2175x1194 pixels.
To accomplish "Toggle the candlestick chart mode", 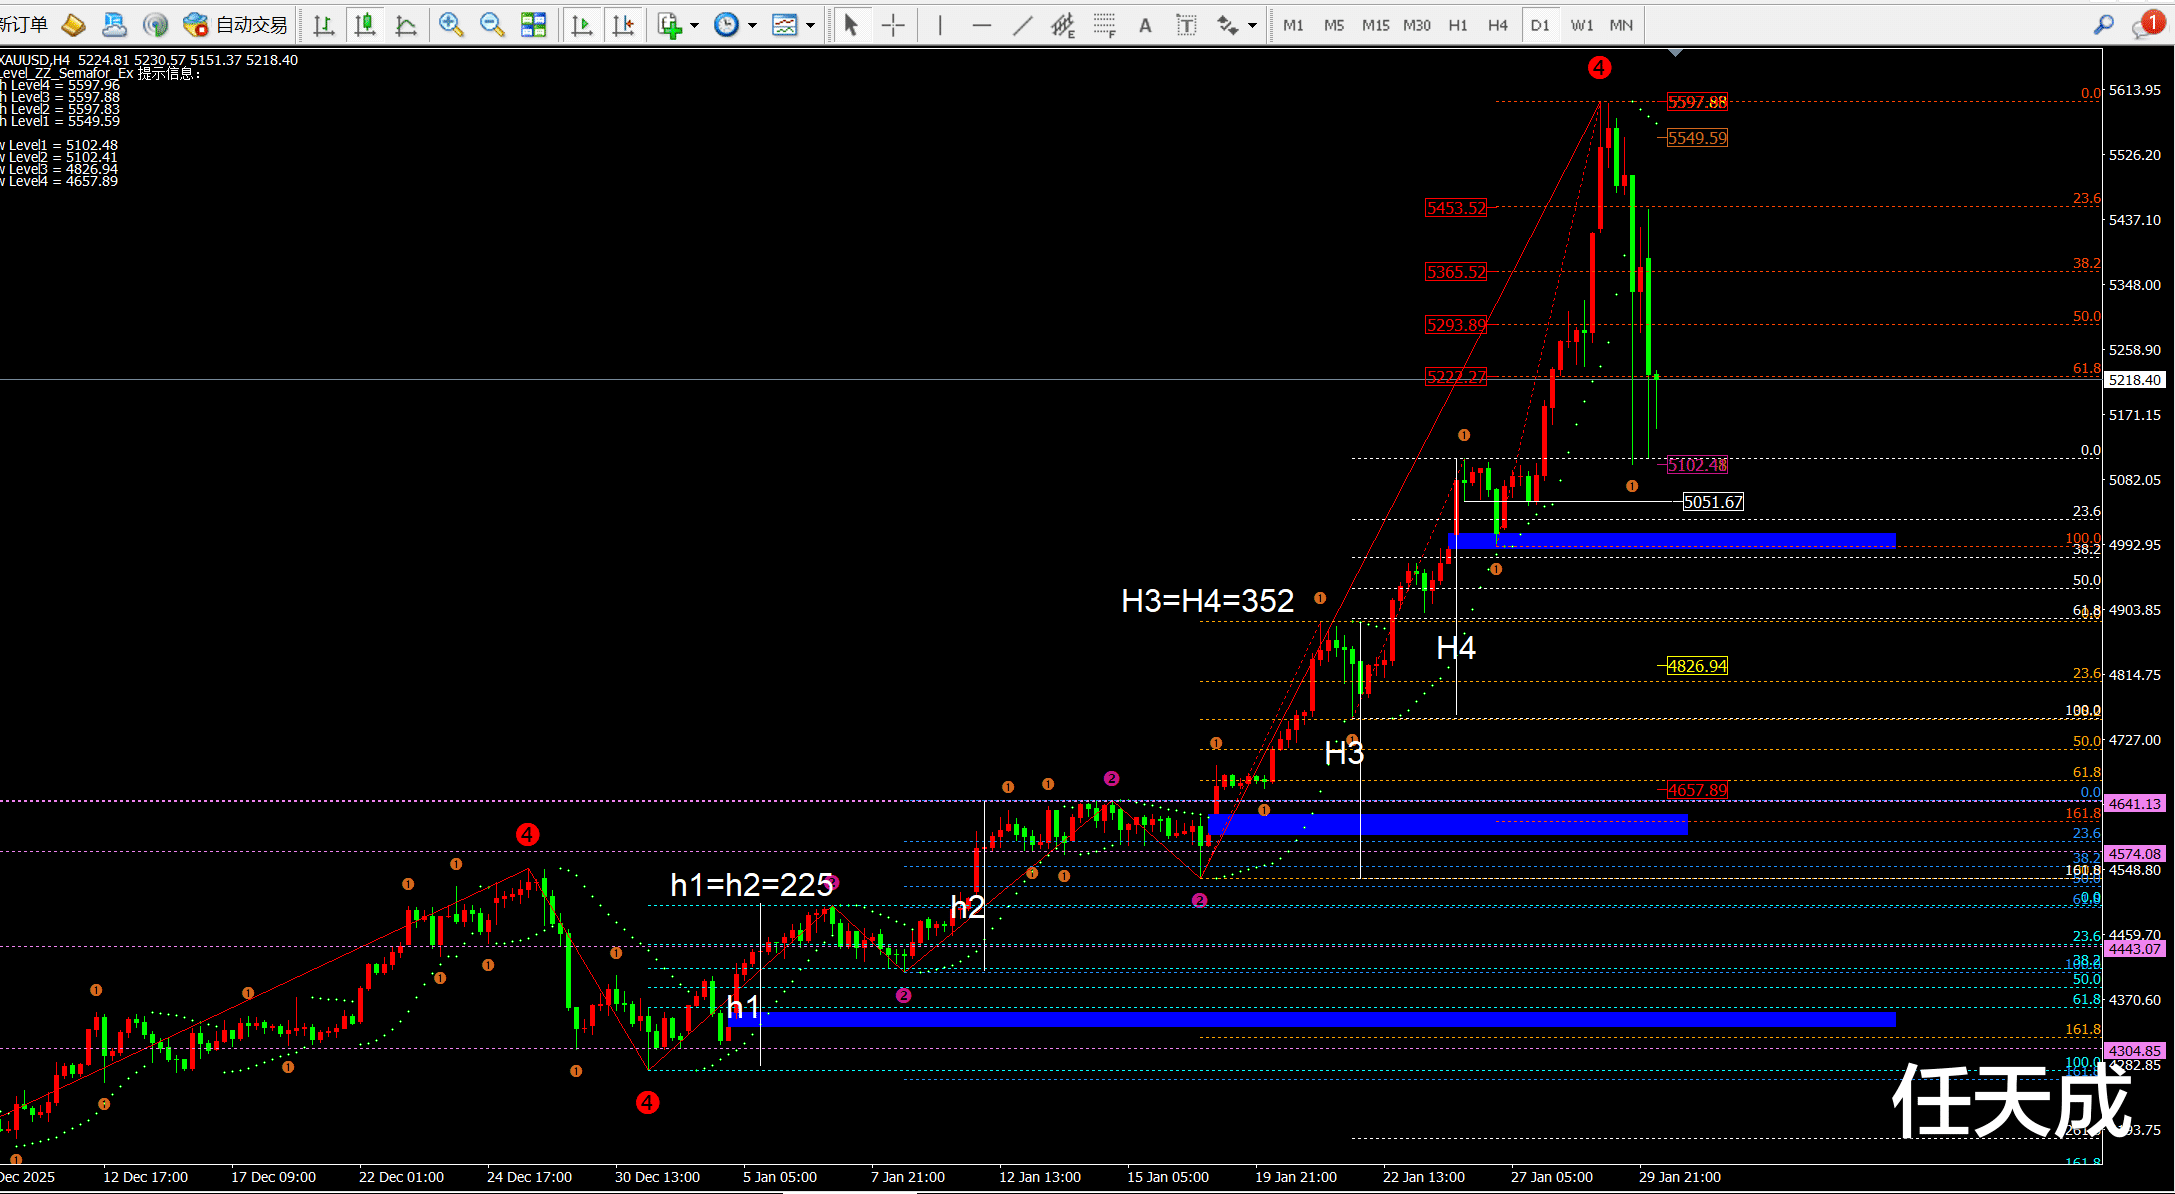I will click(365, 25).
